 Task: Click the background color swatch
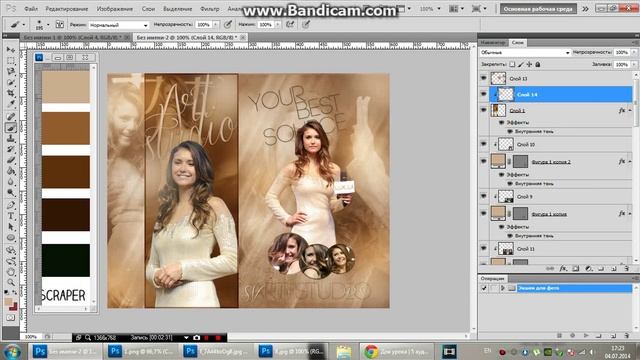(13, 307)
